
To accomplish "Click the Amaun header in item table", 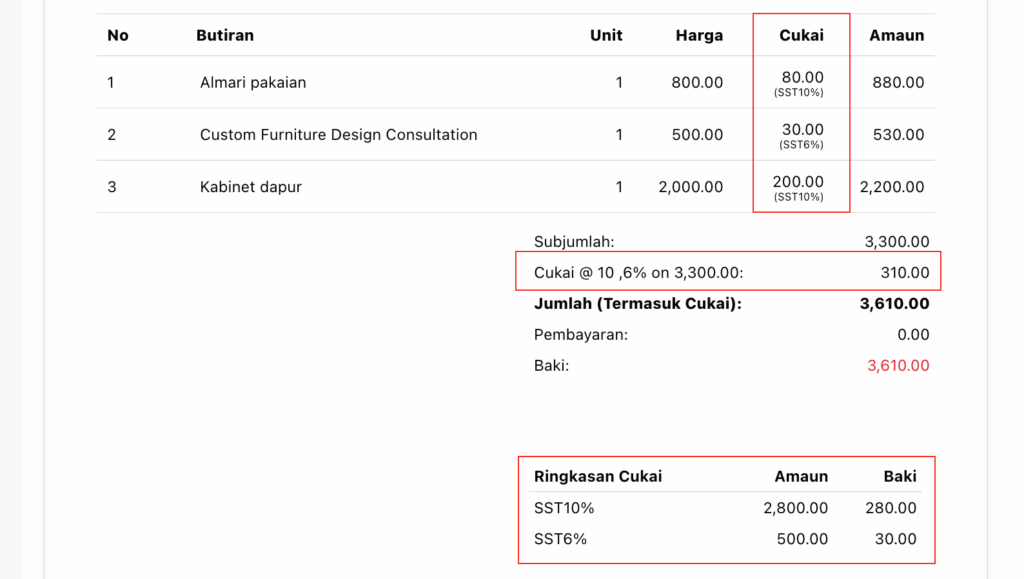I will (x=896, y=35).
